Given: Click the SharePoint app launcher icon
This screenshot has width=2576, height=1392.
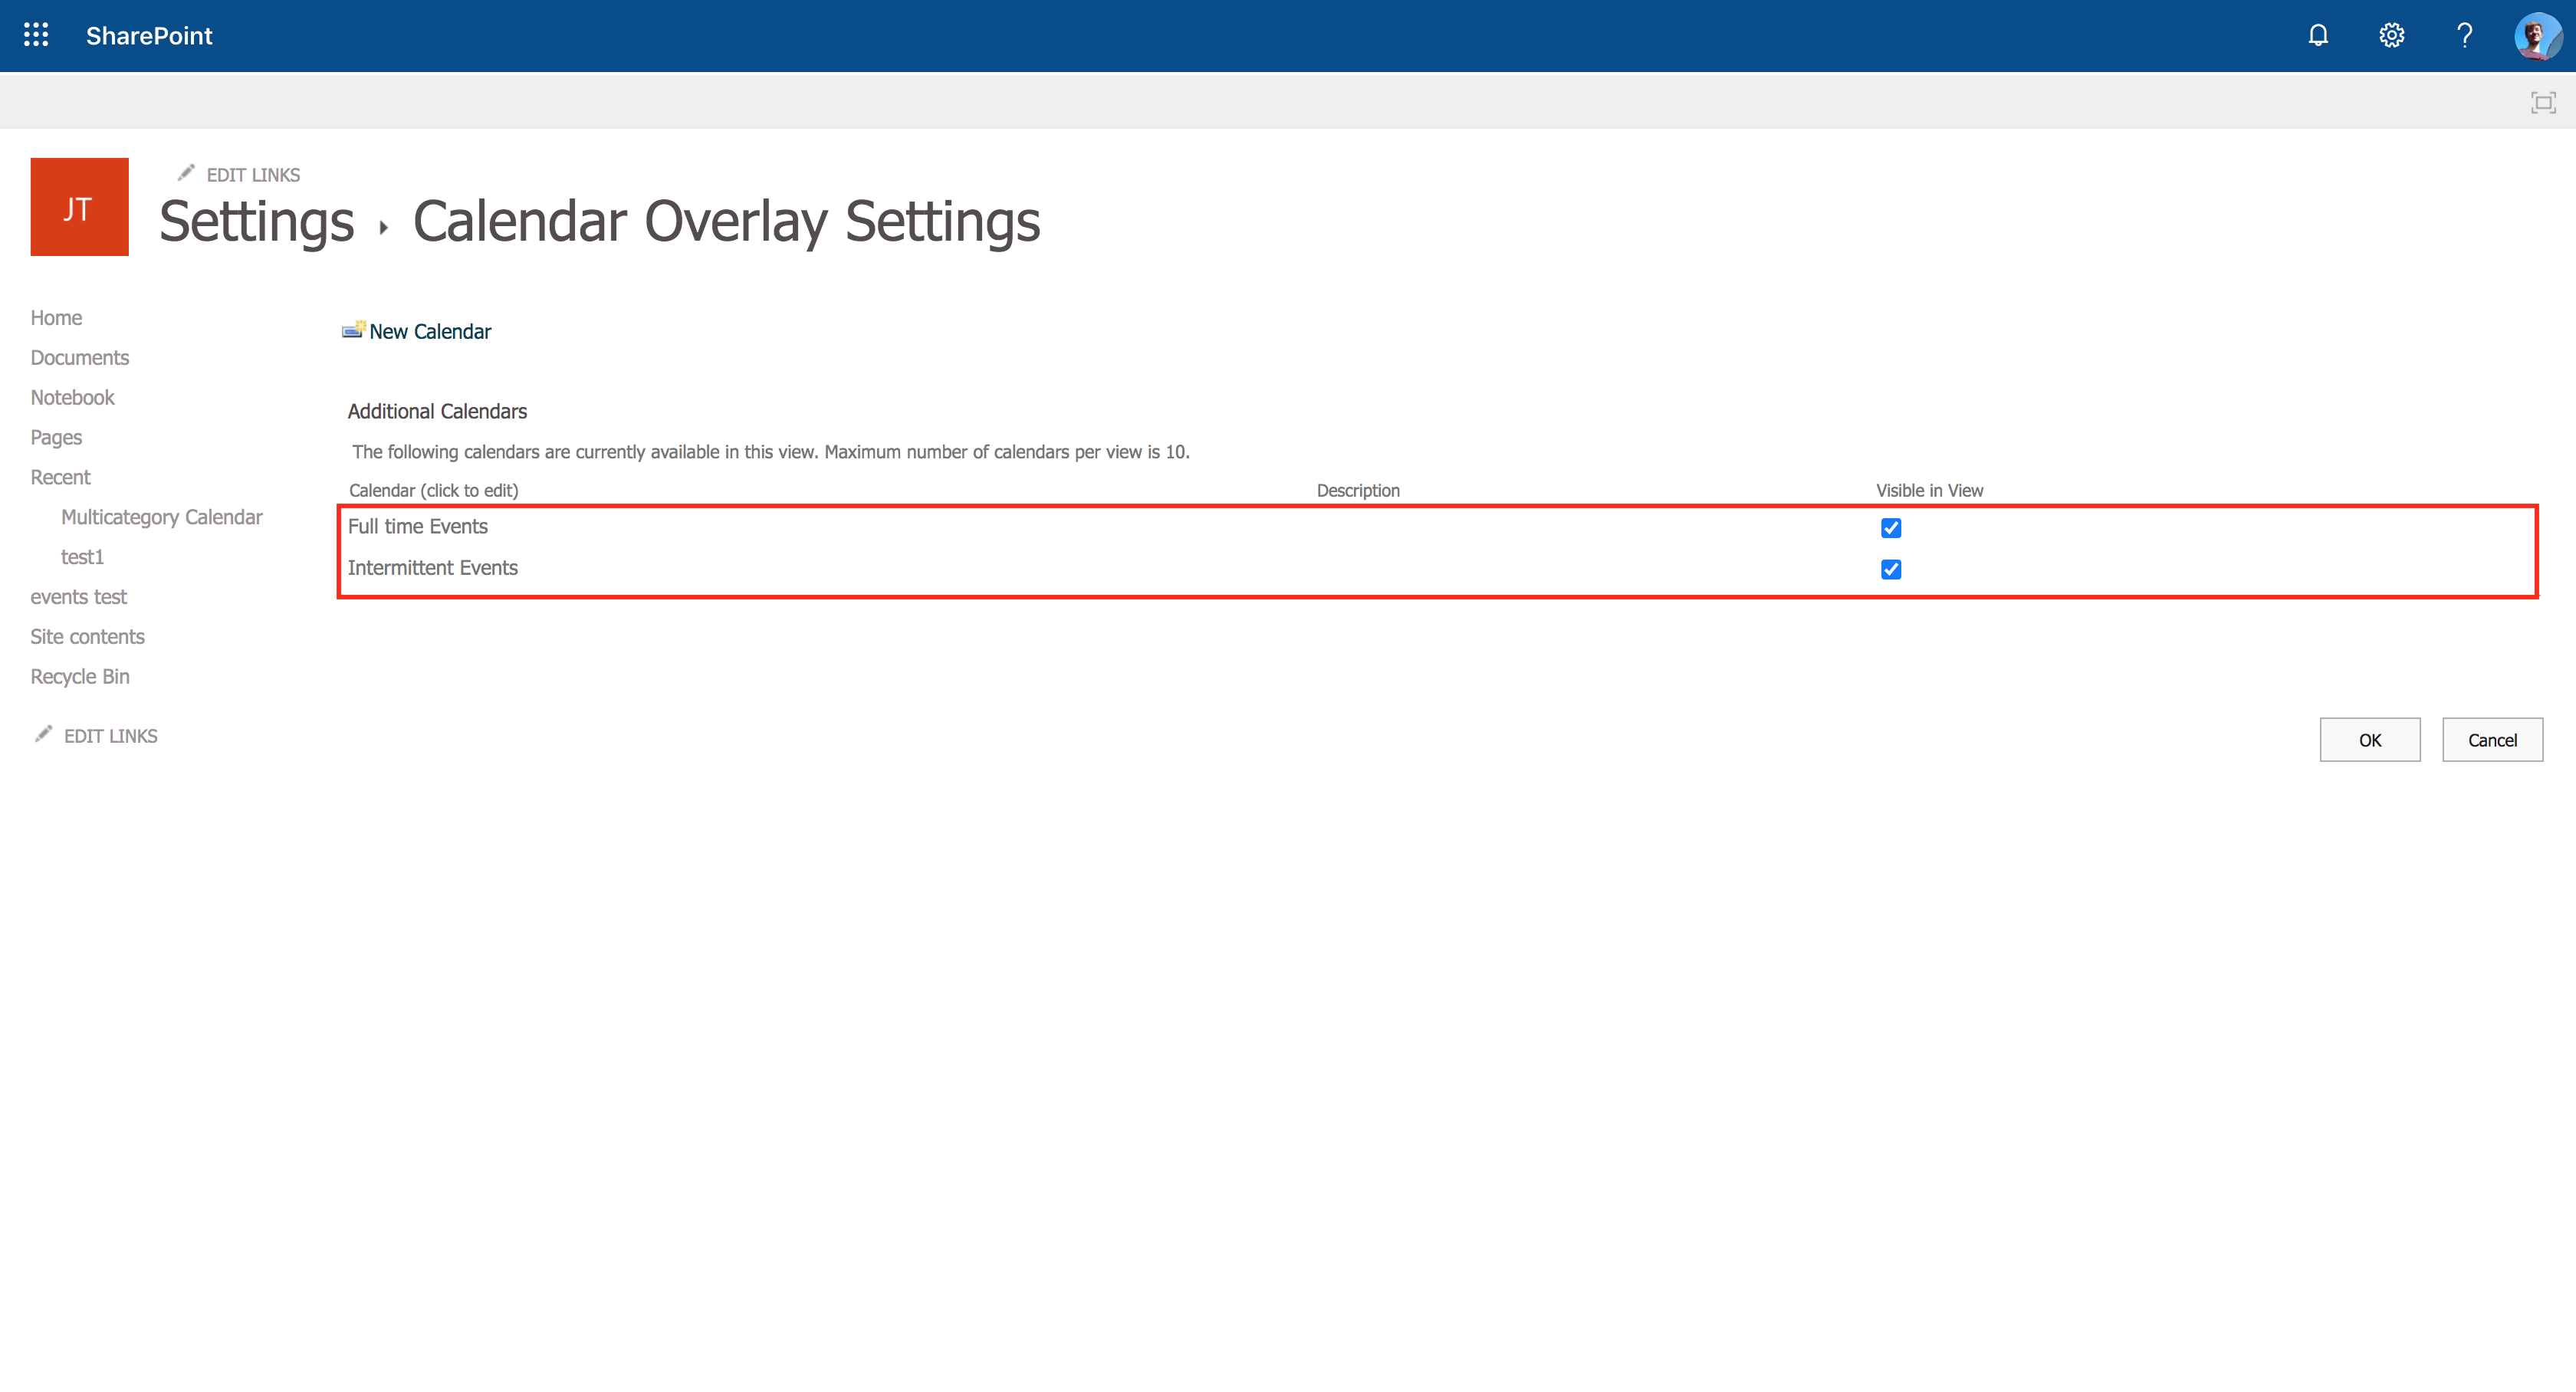Looking at the screenshot, I should coord(34,34).
